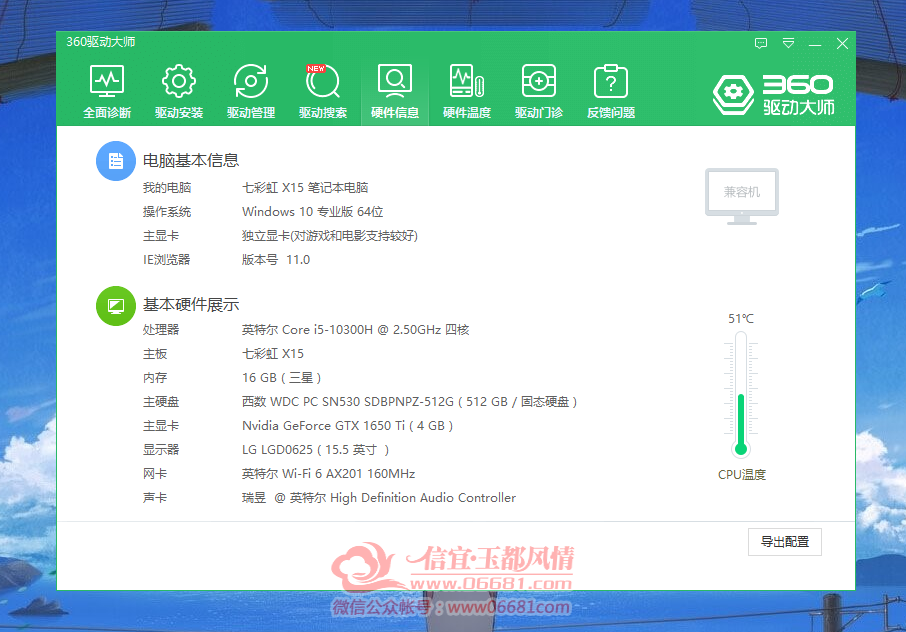The width and height of the screenshot is (906, 632).
Task: Open the 硬件温度 hardware temperature icon
Action: click(467, 91)
